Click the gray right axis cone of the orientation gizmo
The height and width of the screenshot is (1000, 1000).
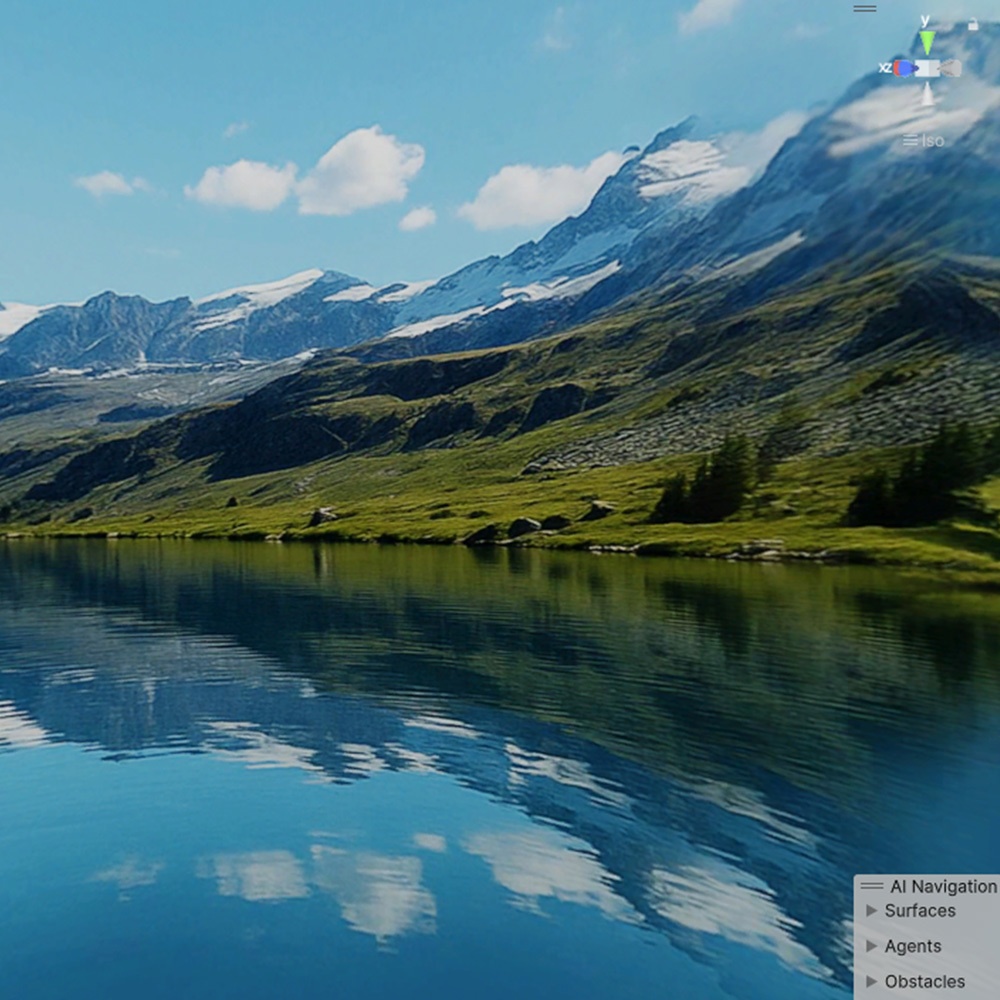click(950, 68)
